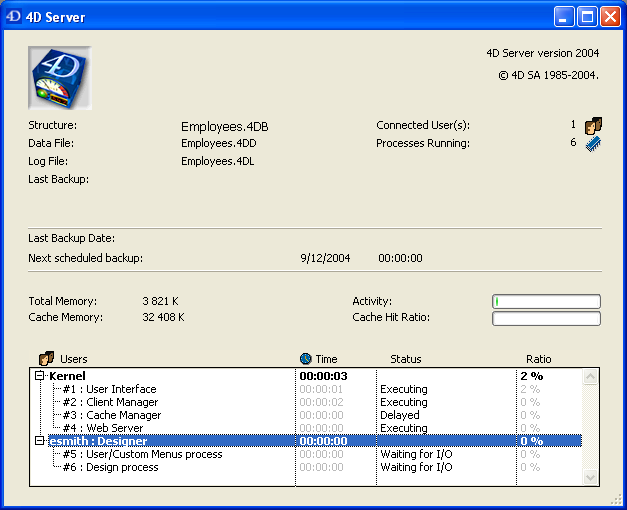Click the Cache Hit Ratio bar
This screenshot has height=510, width=627.
click(x=546, y=319)
